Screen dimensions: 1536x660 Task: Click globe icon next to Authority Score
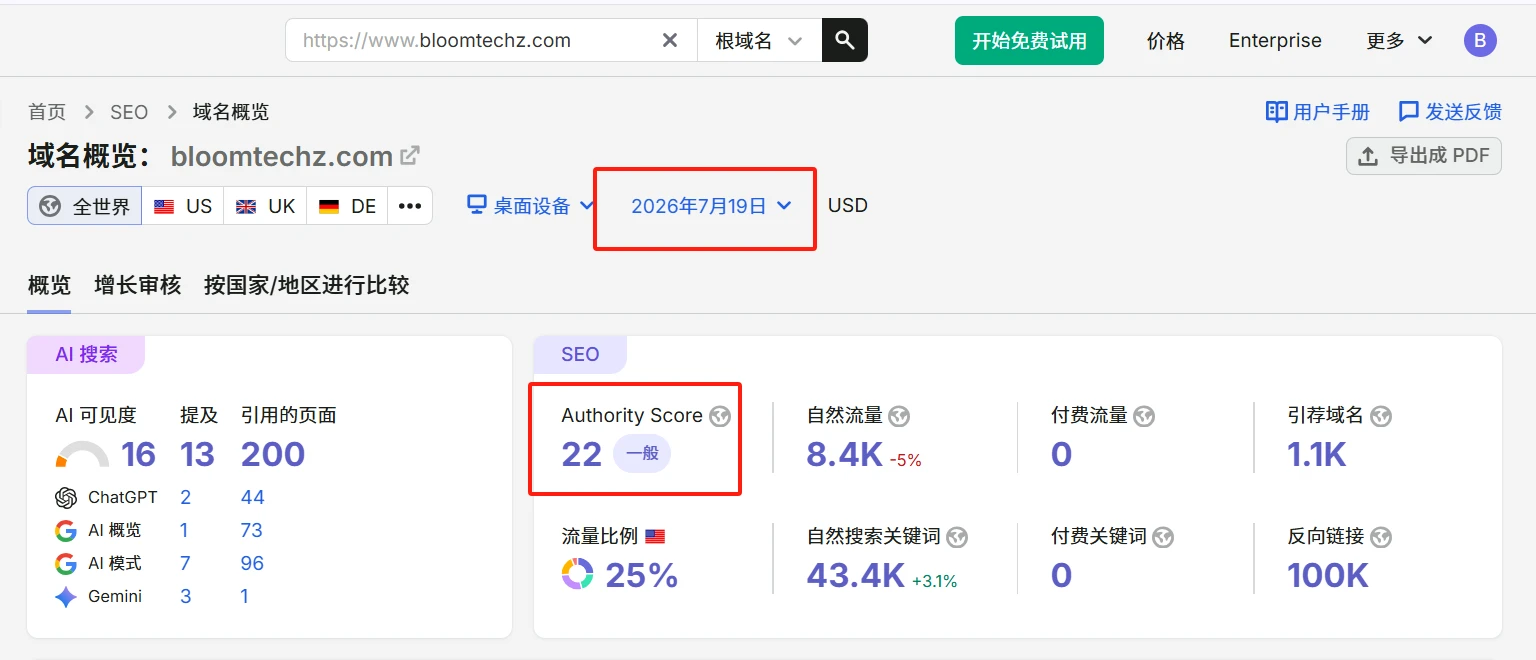tap(720, 416)
